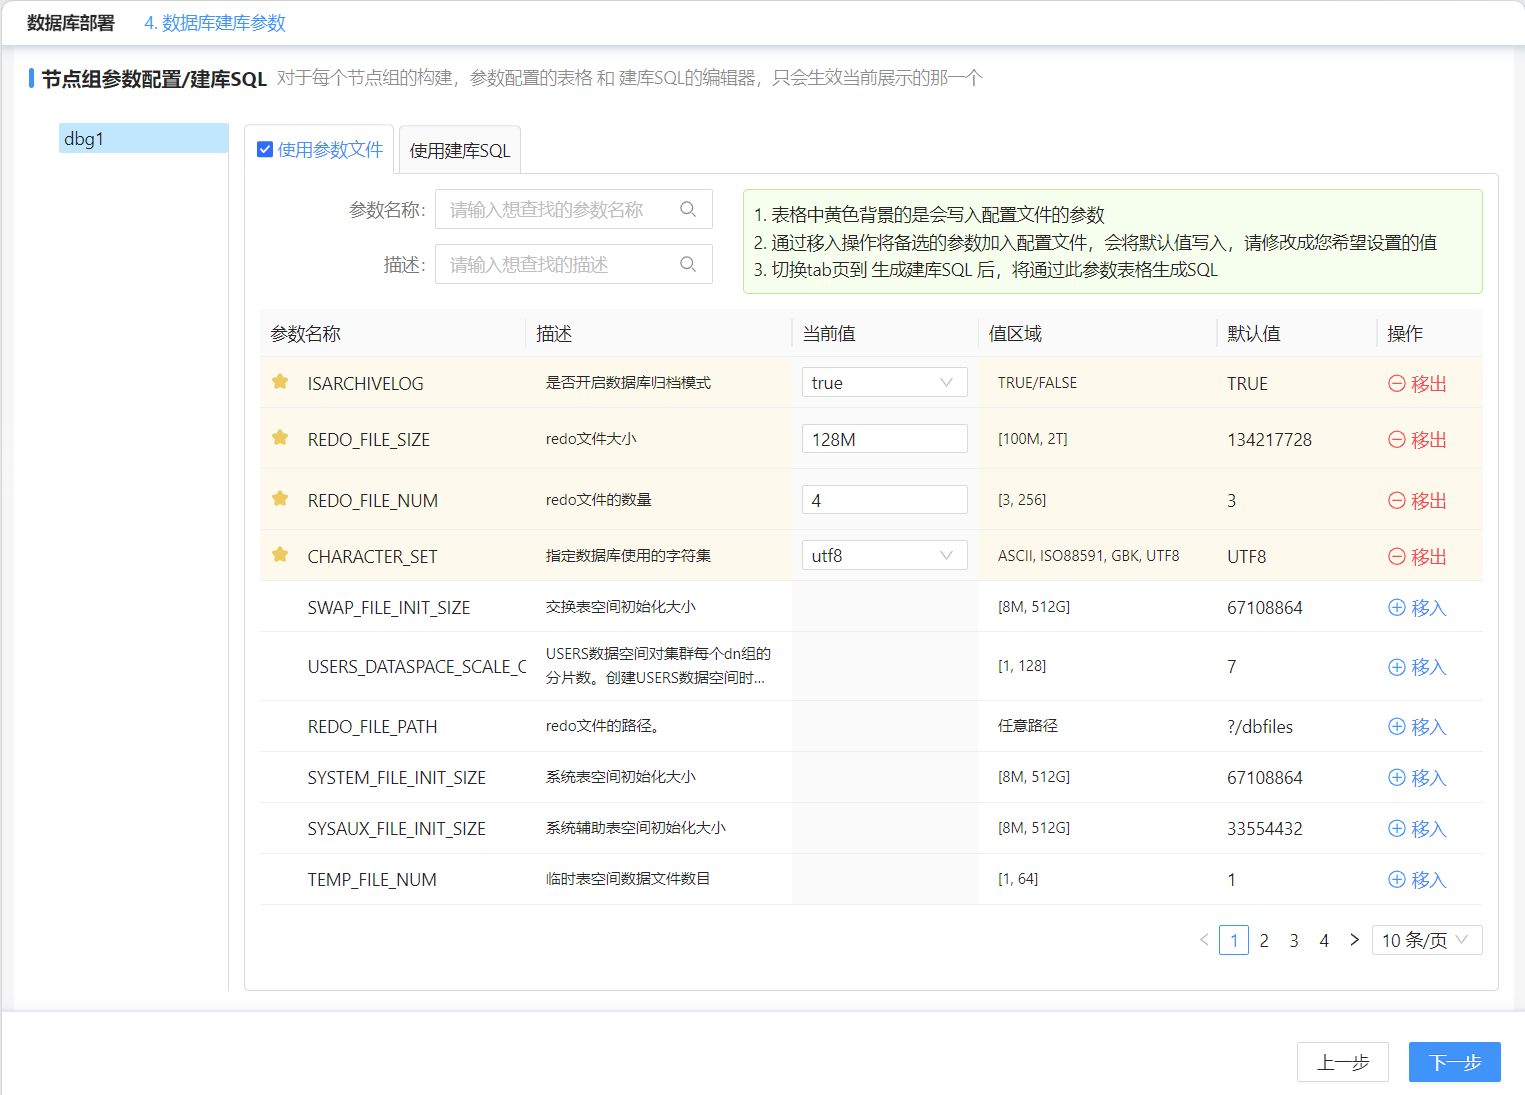1525x1095 pixels.
Task: Click the 上一步 button
Action: (x=1342, y=1062)
